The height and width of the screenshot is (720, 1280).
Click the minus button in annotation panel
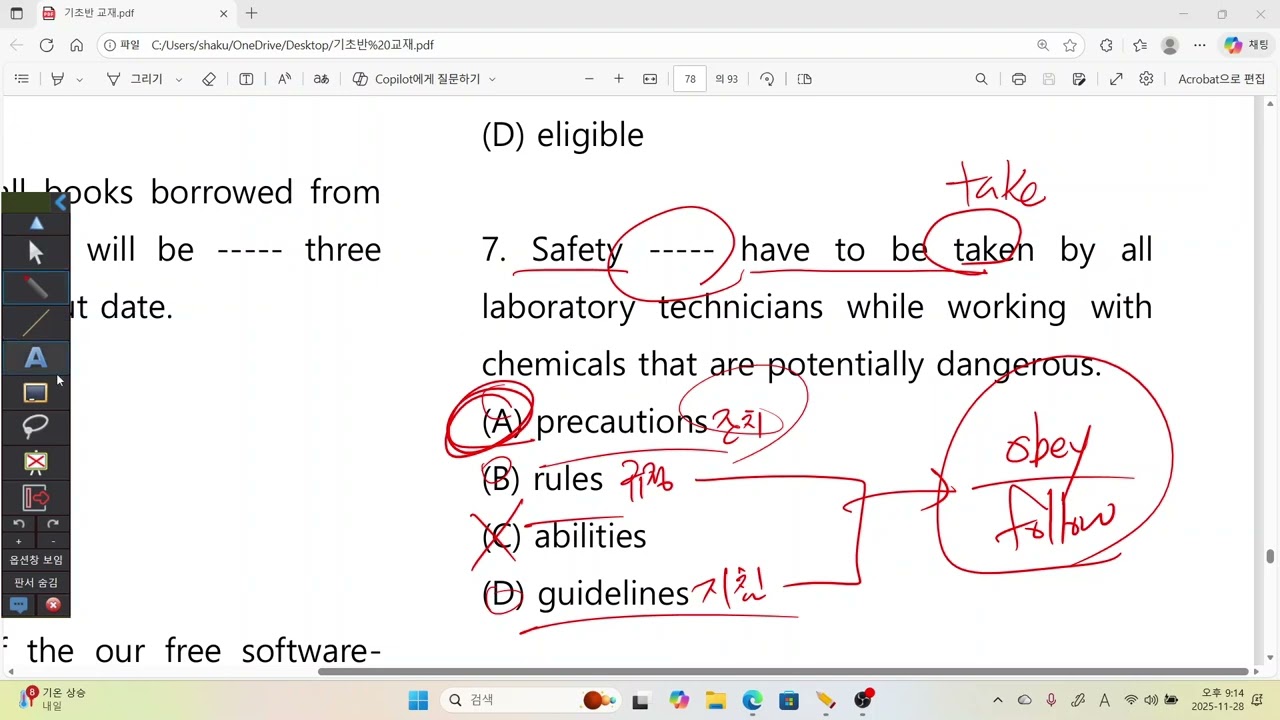53,541
